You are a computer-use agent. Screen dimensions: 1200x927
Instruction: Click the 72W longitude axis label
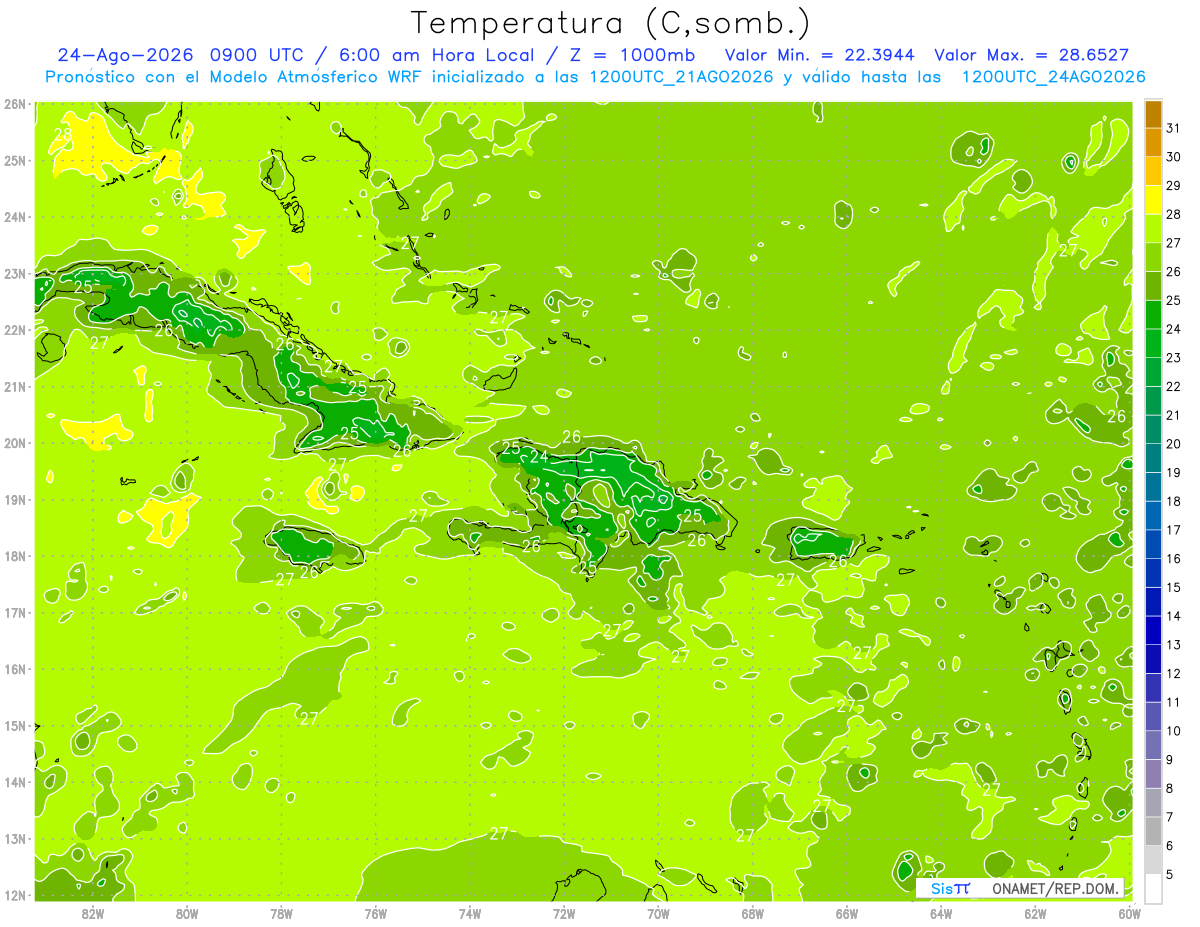(564, 913)
